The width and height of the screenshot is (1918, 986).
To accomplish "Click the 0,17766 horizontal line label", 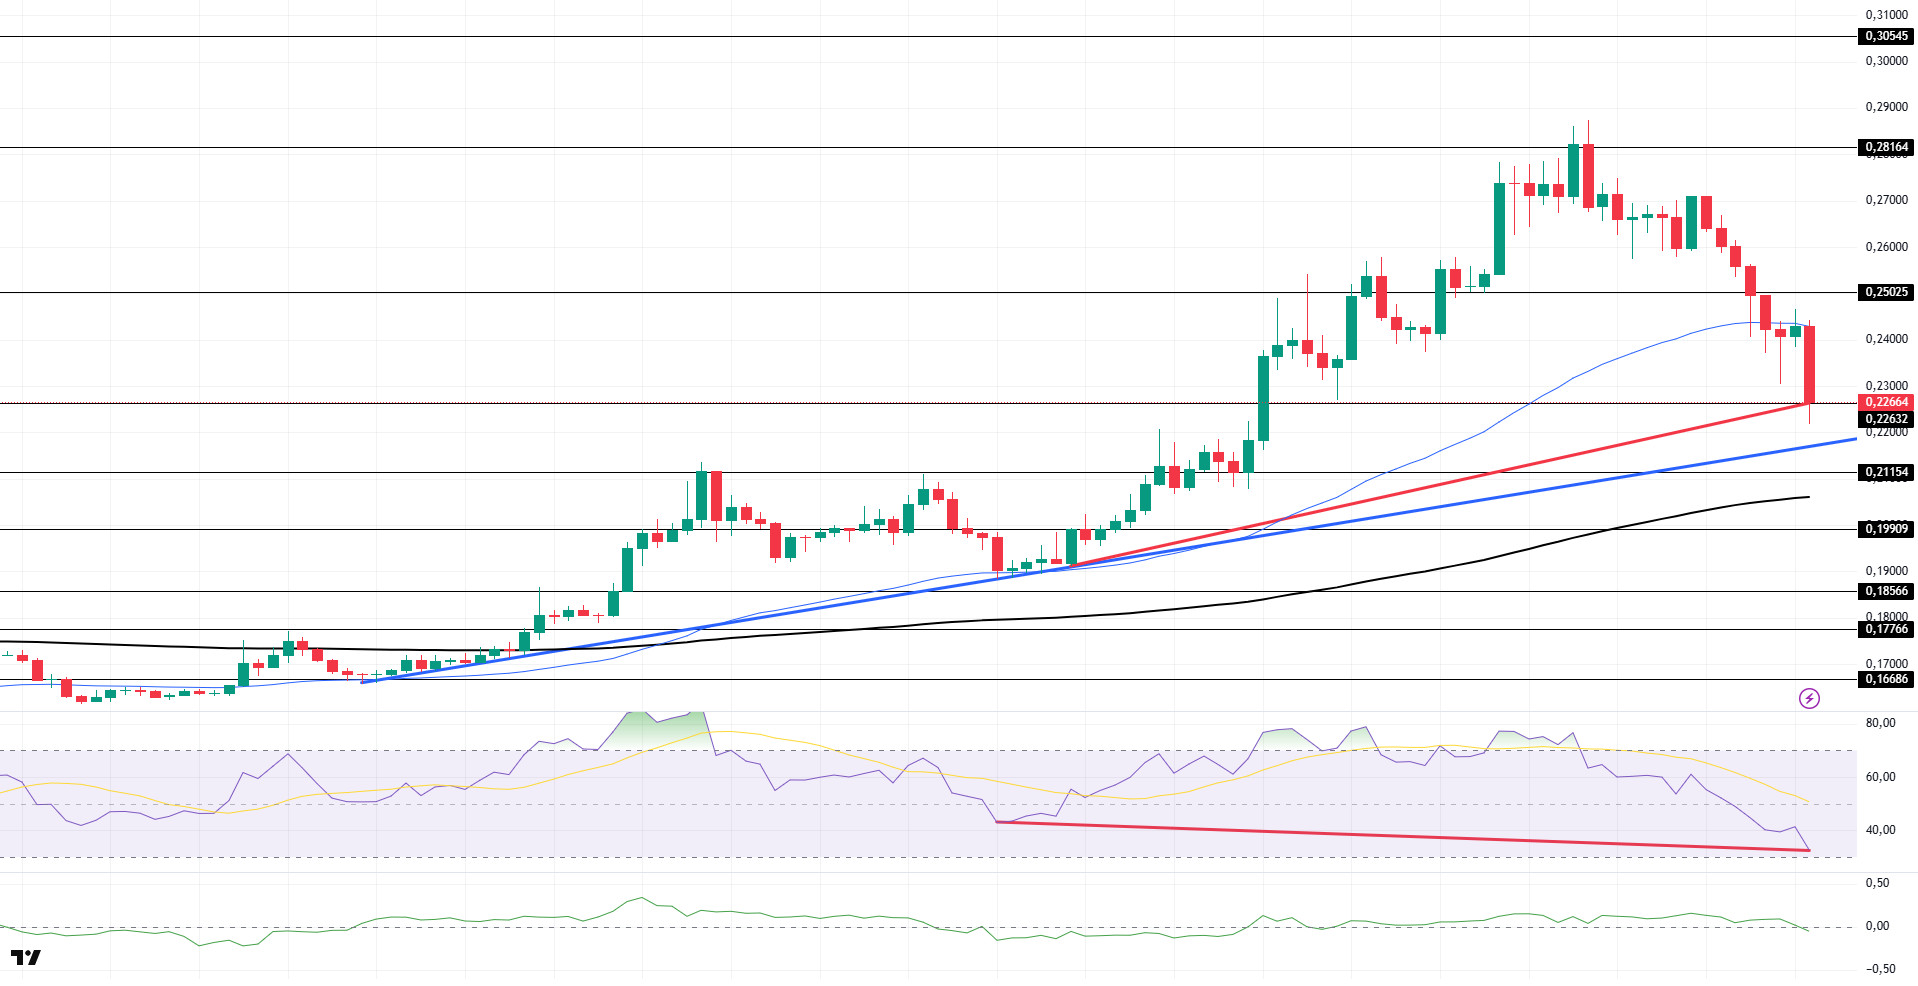I will click(1886, 629).
